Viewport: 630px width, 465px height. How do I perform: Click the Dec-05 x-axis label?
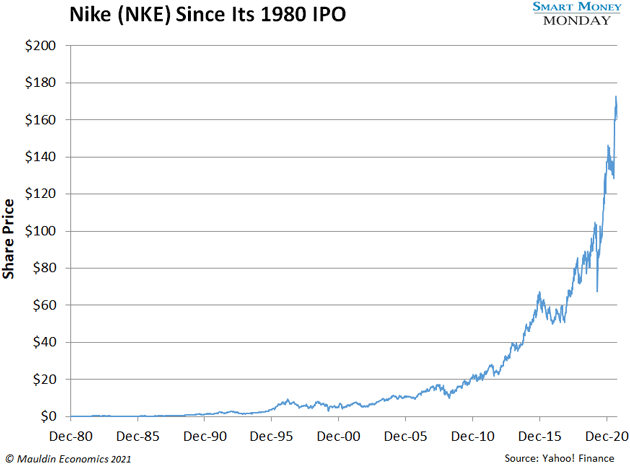(405, 436)
